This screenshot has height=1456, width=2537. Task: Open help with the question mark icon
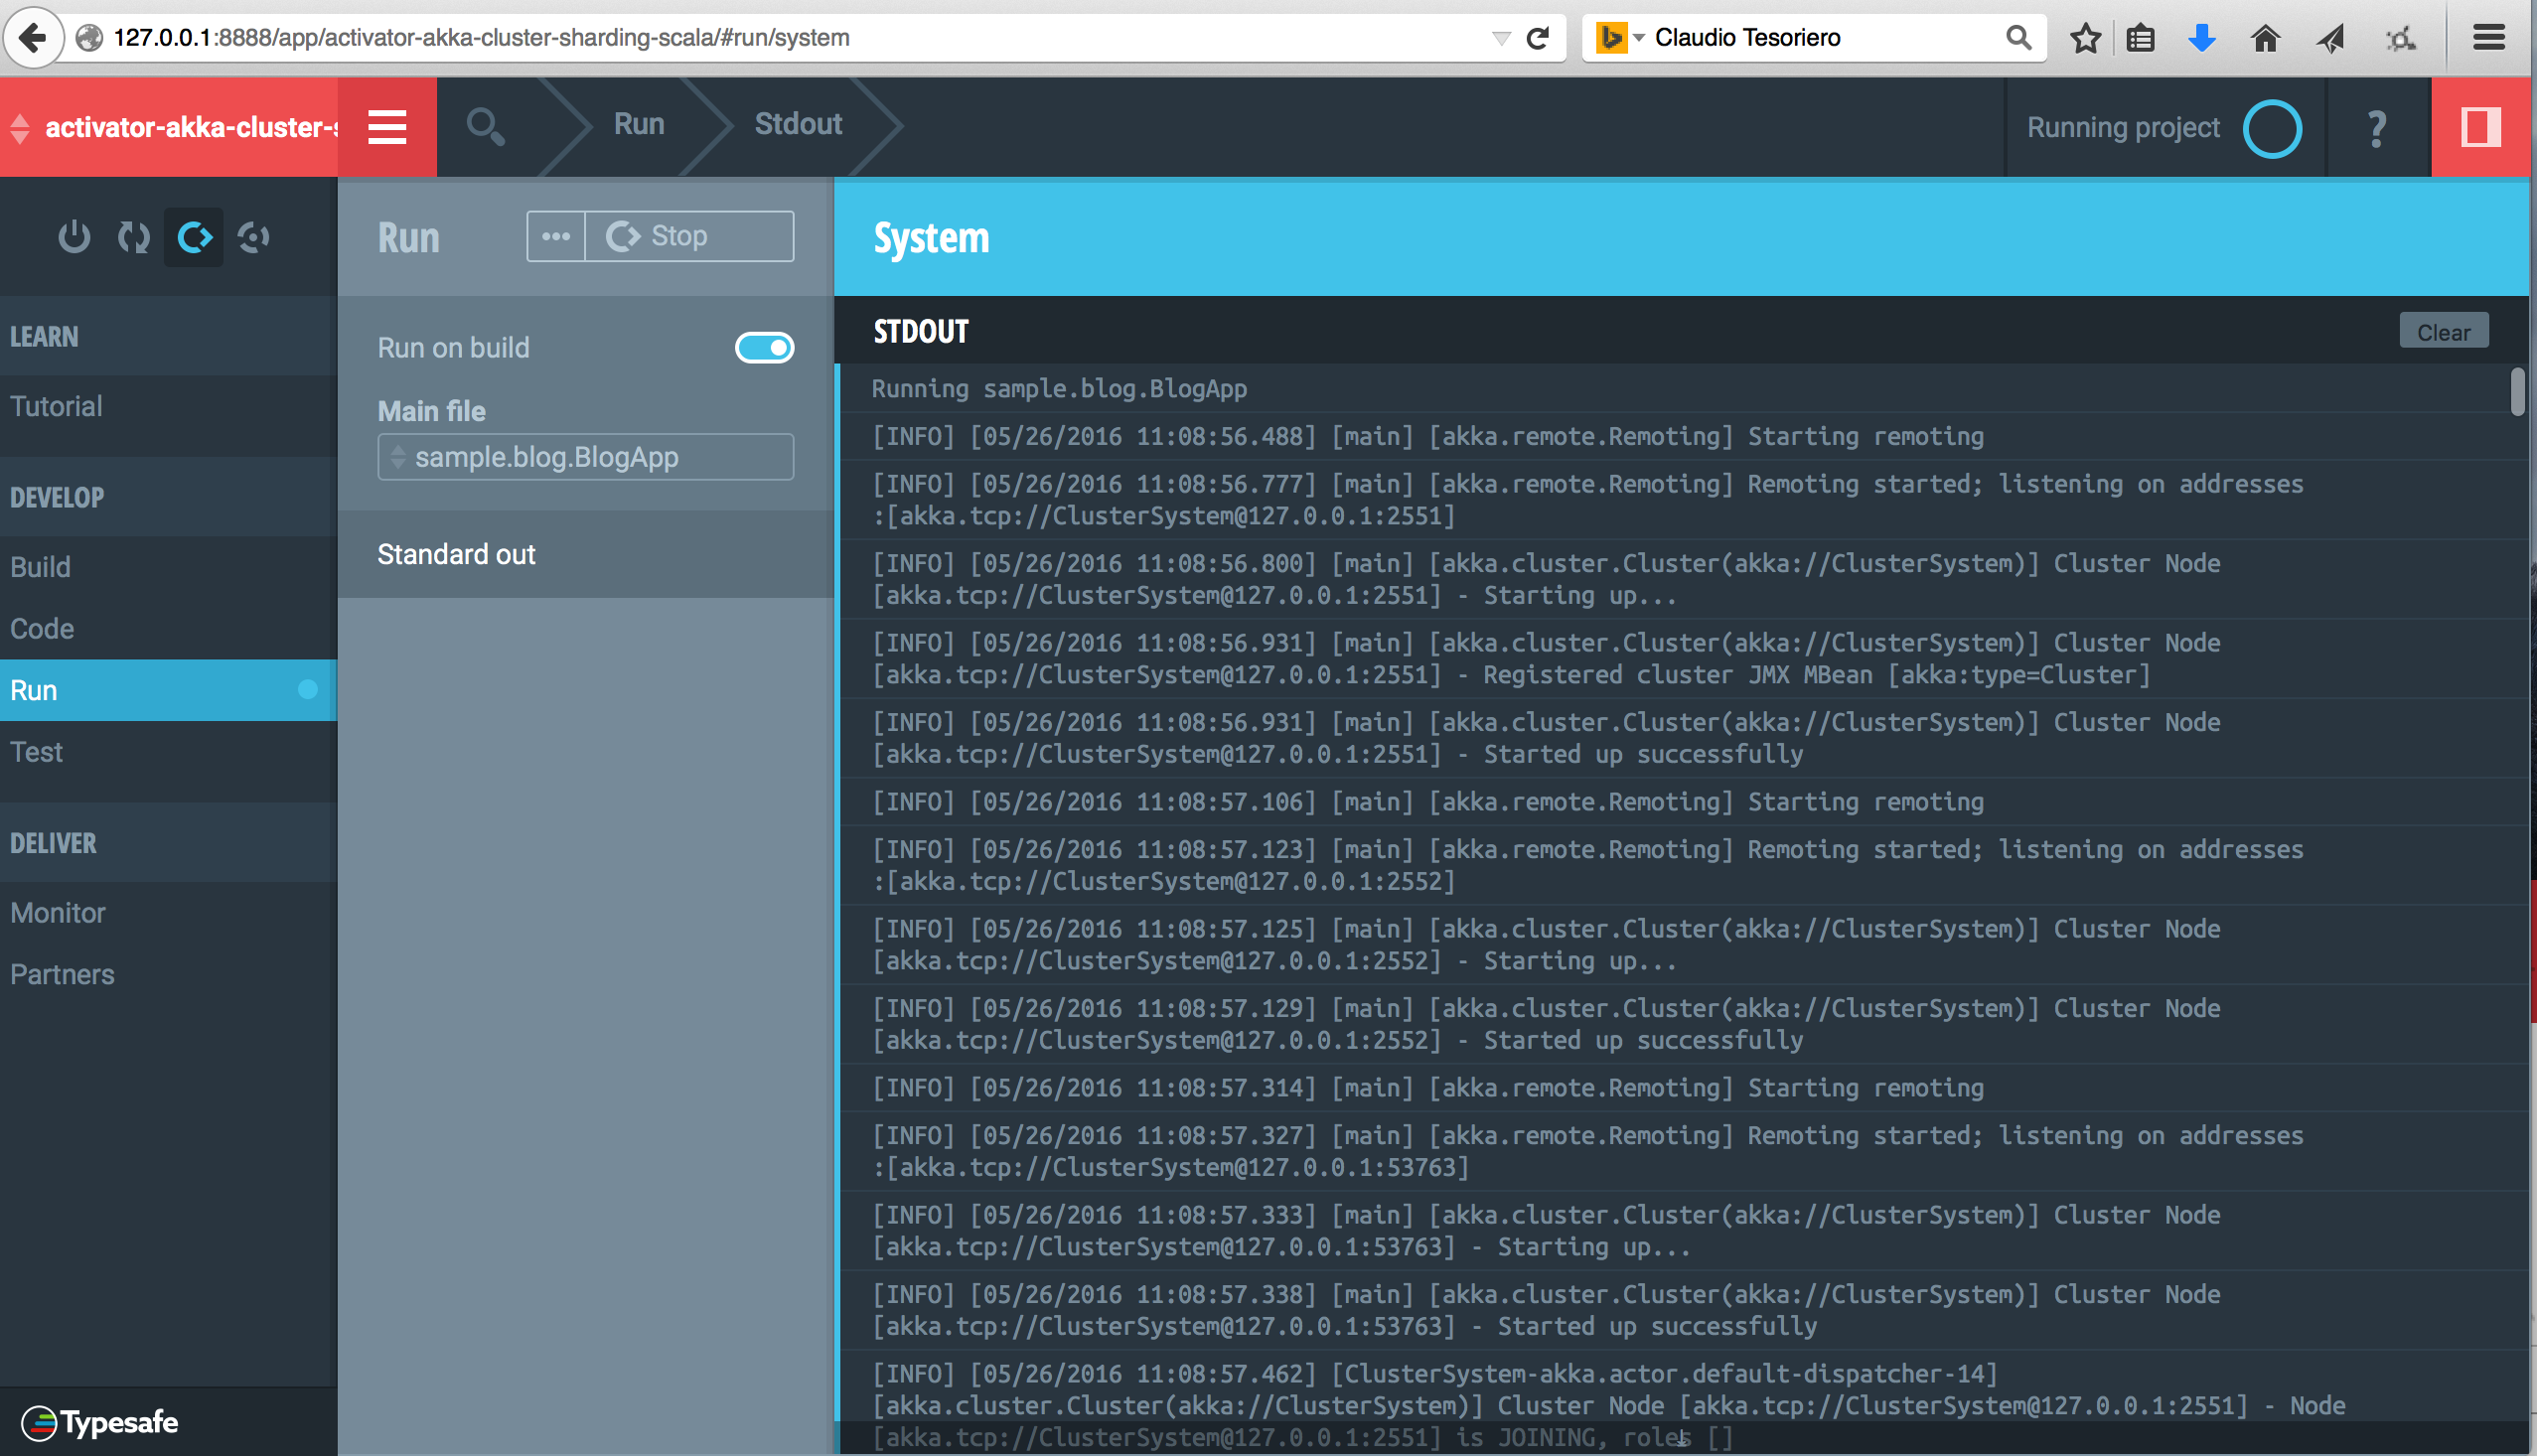tap(2377, 128)
